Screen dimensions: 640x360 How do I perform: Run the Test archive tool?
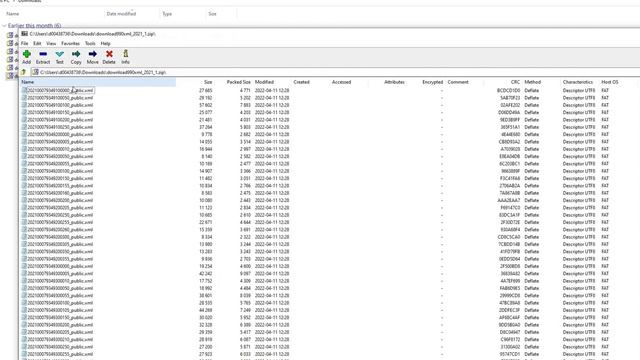[x=60, y=57]
